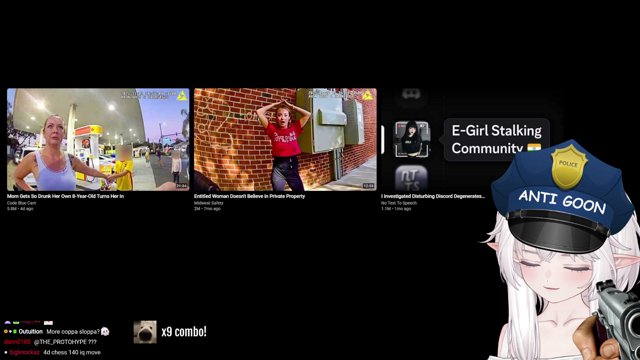
Task: Open the 'Entitled Woman' video thumbnail
Action: (285, 140)
